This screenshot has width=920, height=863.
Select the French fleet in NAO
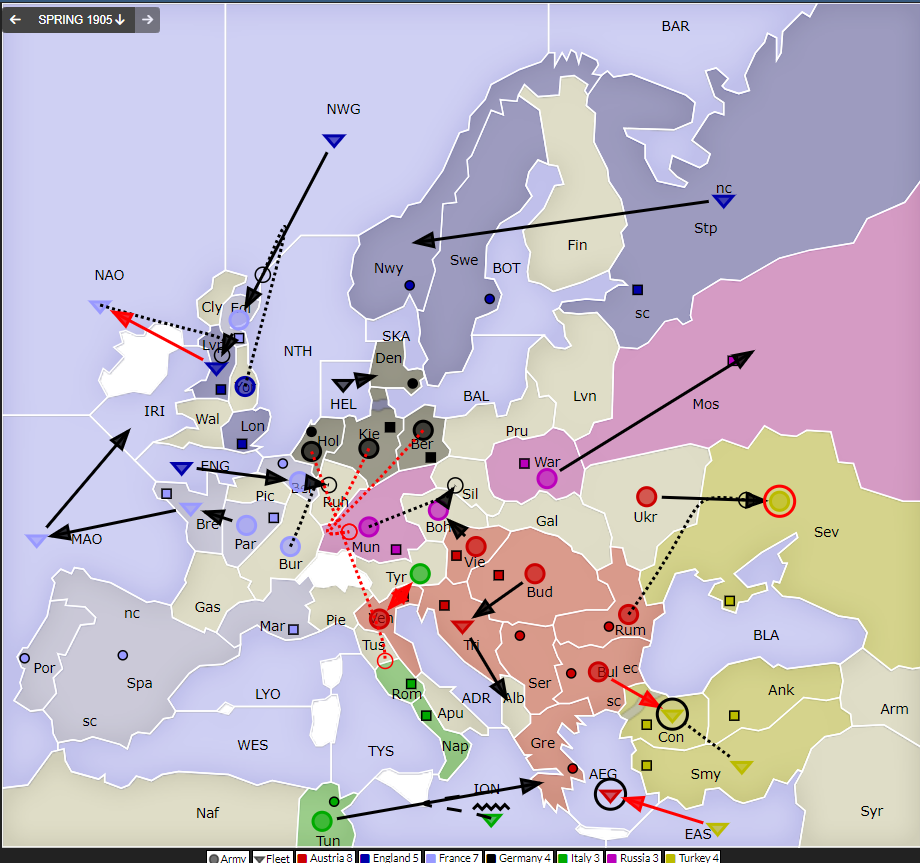tap(100, 306)
